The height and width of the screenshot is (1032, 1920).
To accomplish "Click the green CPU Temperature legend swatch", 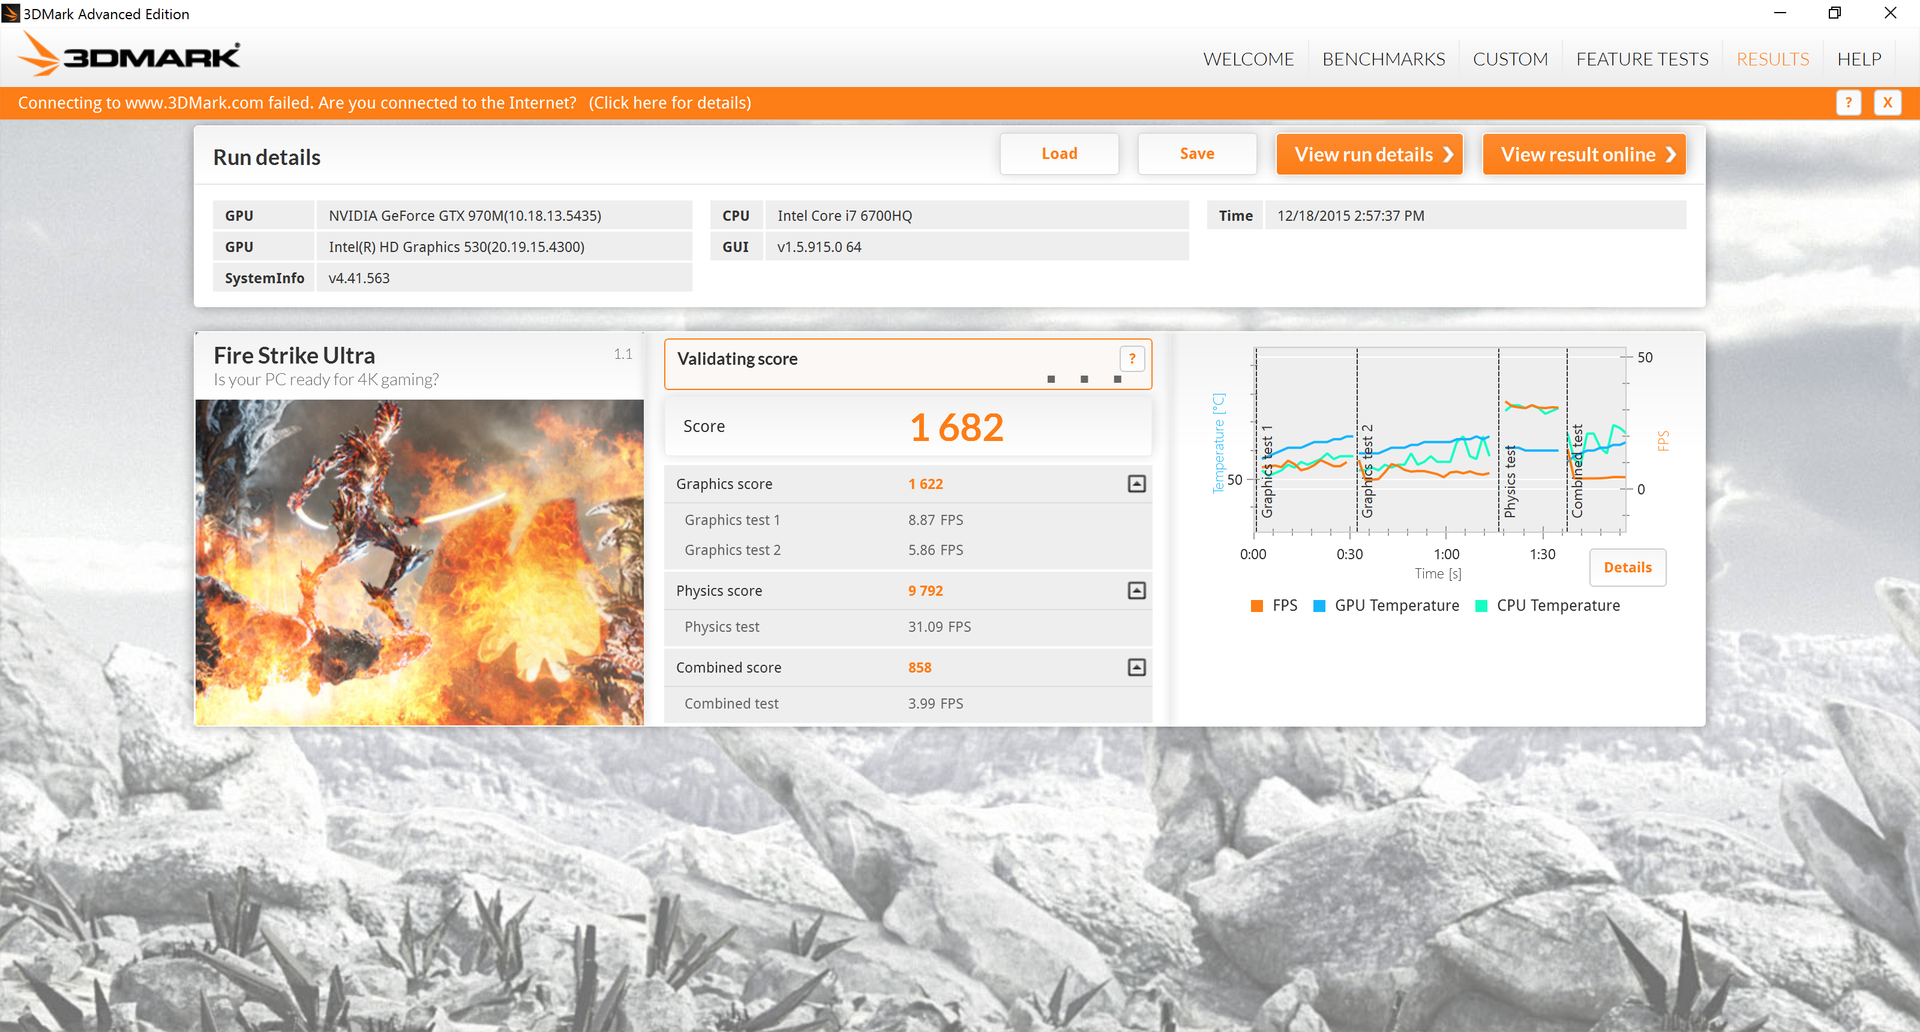I will (1482, 606).
